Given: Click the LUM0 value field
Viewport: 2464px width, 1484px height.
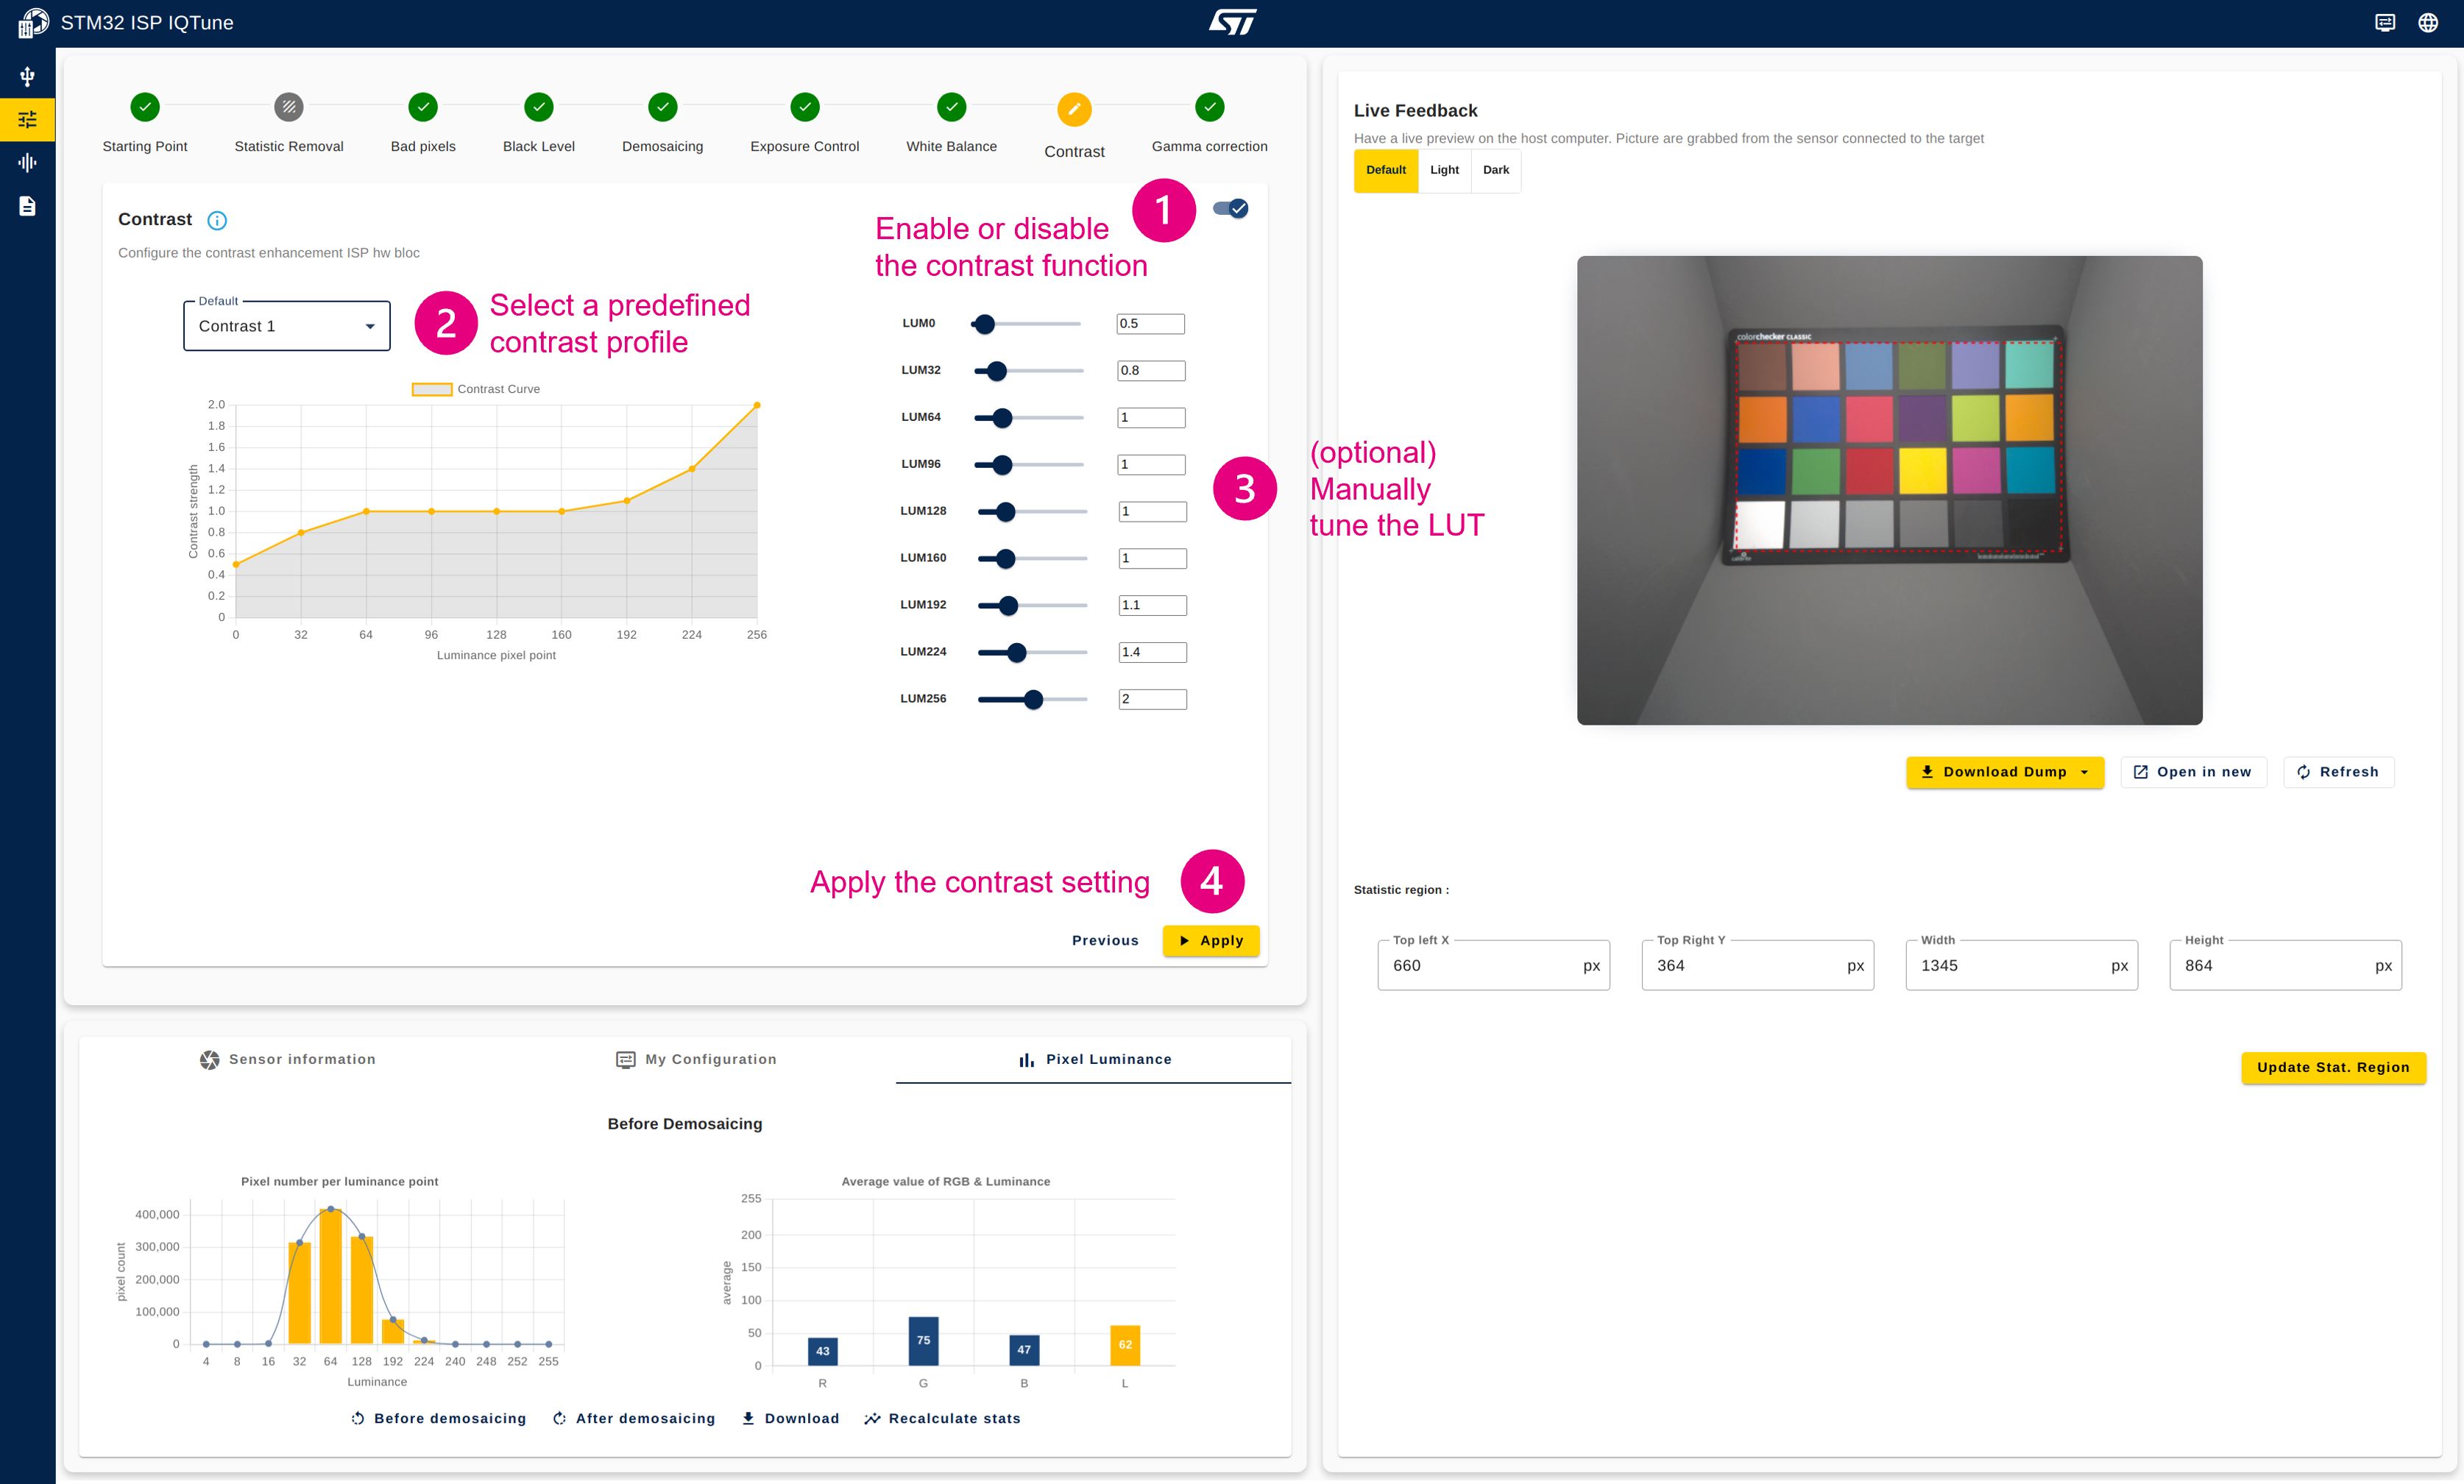Looking at the screenshot, I should point(1150,324).
